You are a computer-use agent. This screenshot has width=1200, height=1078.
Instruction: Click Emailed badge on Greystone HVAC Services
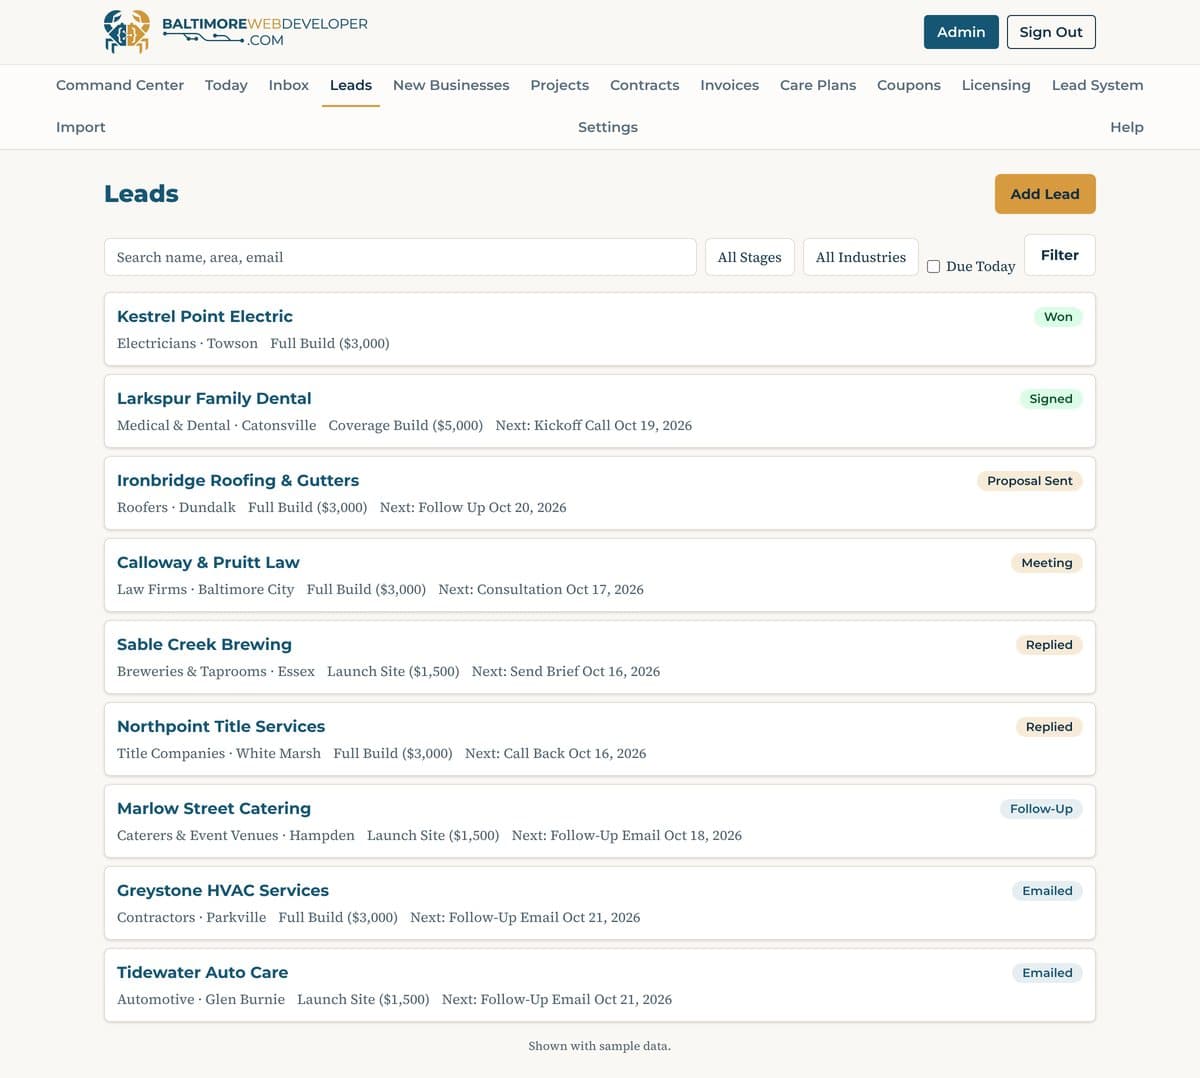point(1047,891)
